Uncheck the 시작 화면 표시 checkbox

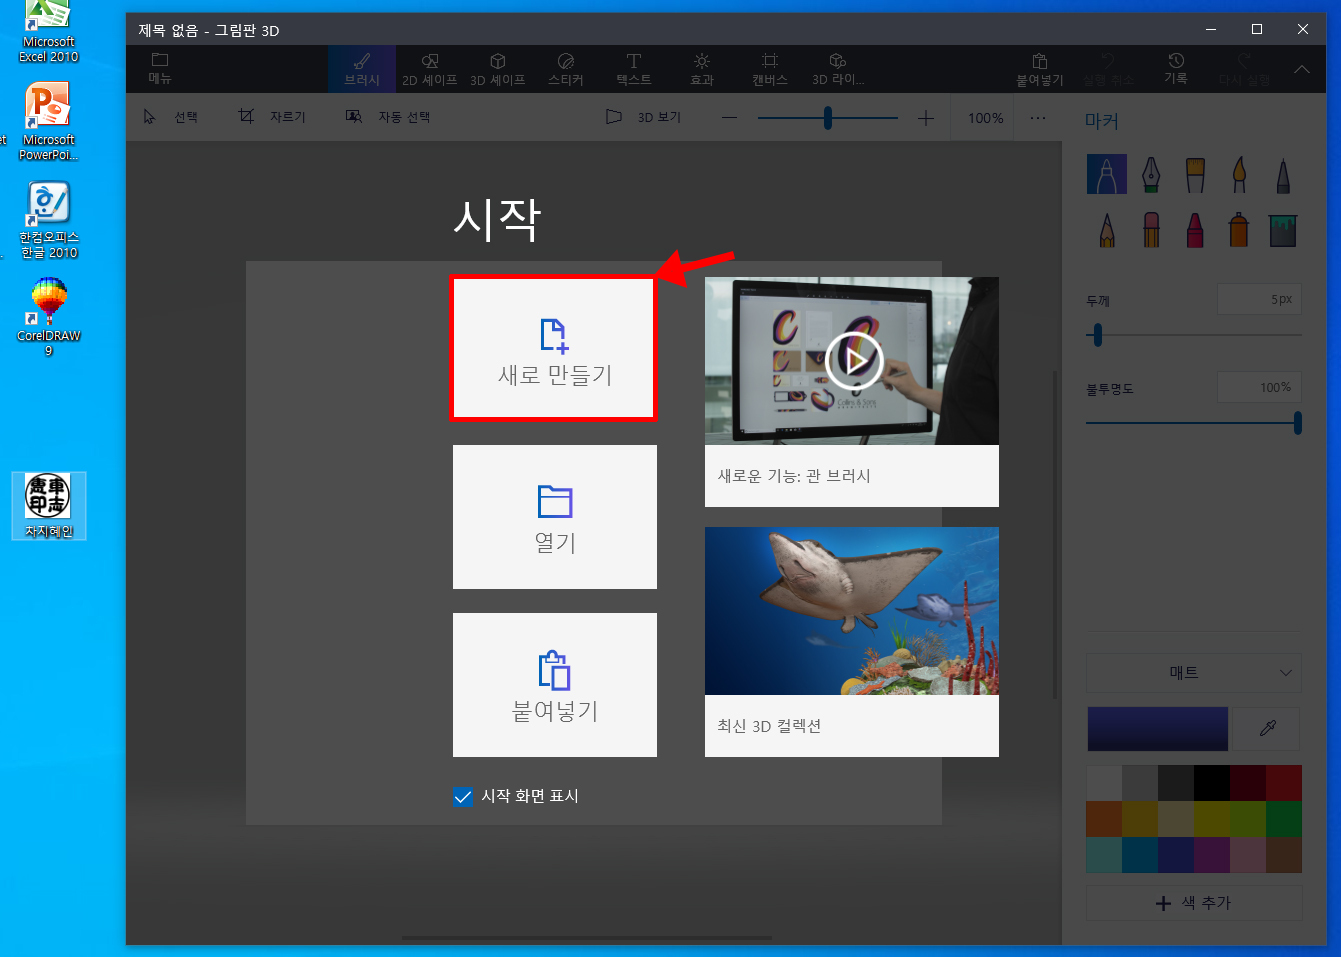(463, 797)
